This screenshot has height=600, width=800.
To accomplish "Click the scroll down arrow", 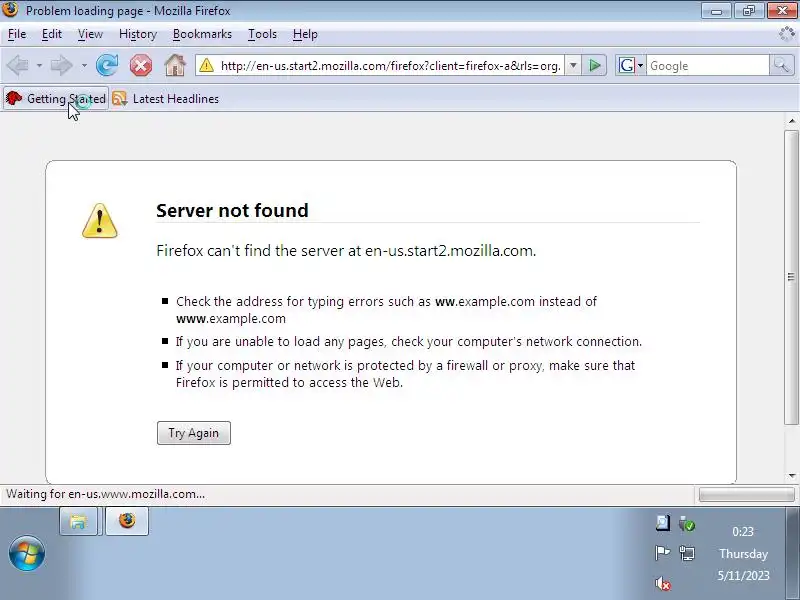I will click(791, 476).
